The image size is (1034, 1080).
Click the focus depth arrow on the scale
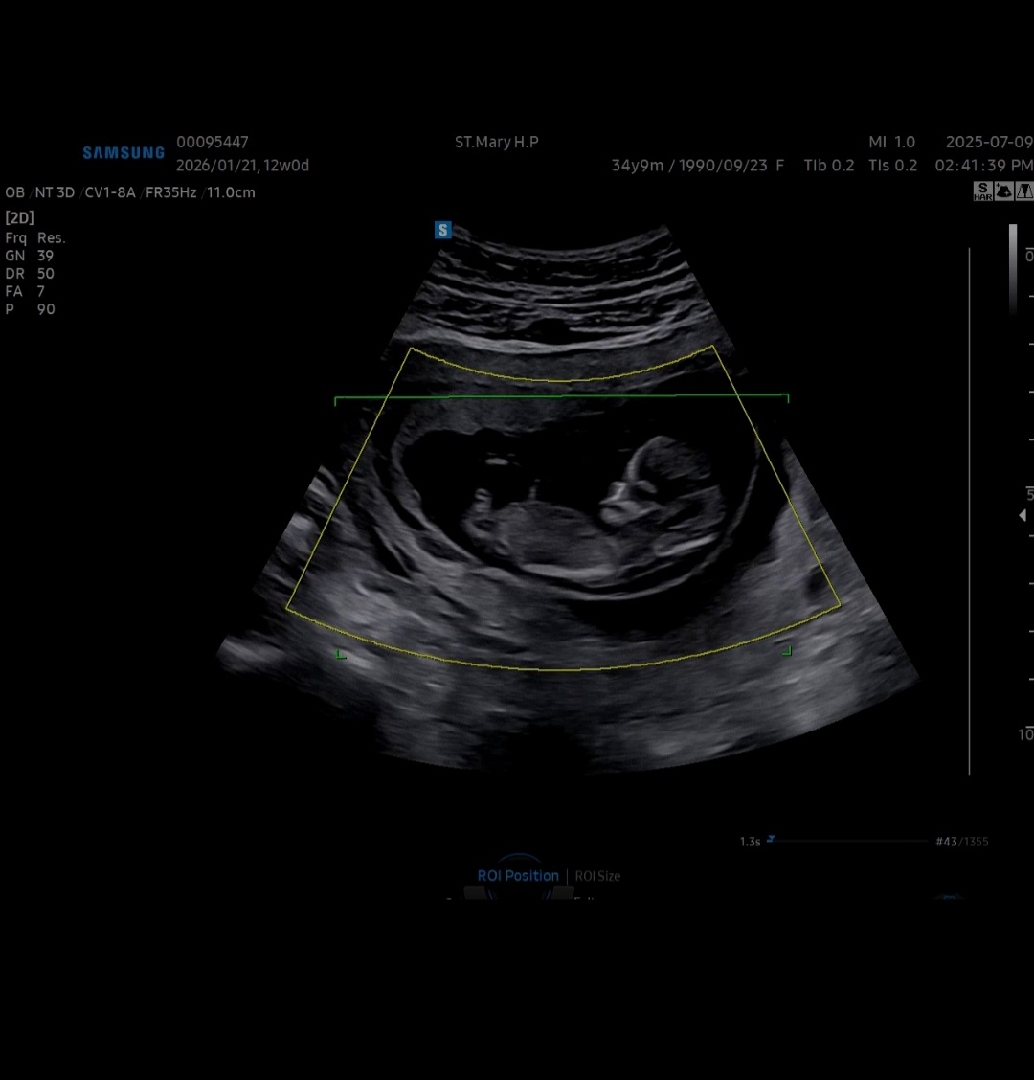(1022, 515)
